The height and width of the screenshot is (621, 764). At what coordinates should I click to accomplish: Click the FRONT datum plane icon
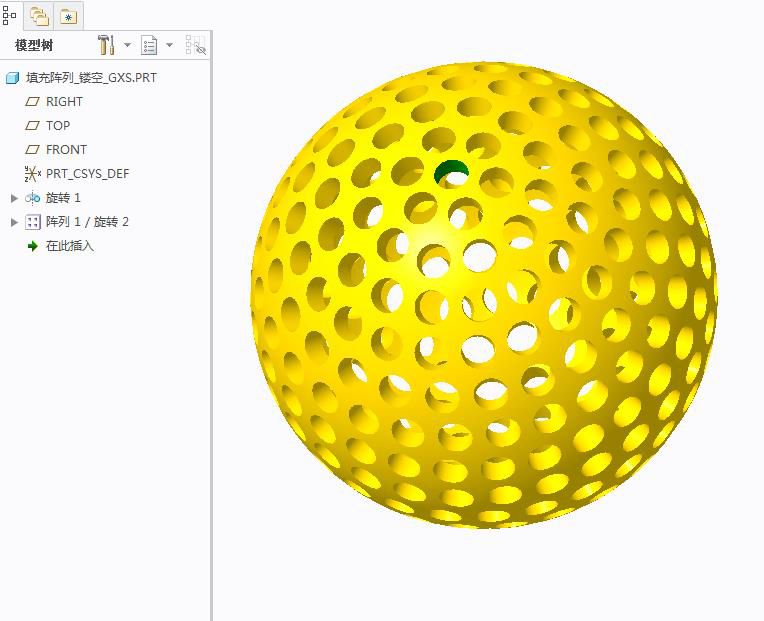click(32, 149)
